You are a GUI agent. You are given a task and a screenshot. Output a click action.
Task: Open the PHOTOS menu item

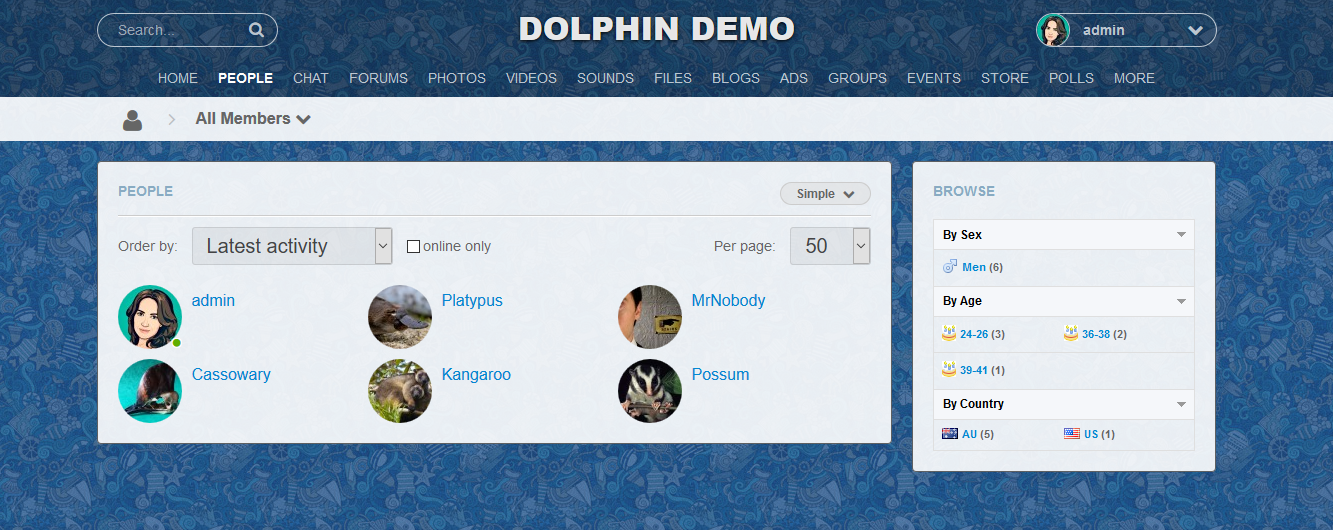(x=457, y=78)
